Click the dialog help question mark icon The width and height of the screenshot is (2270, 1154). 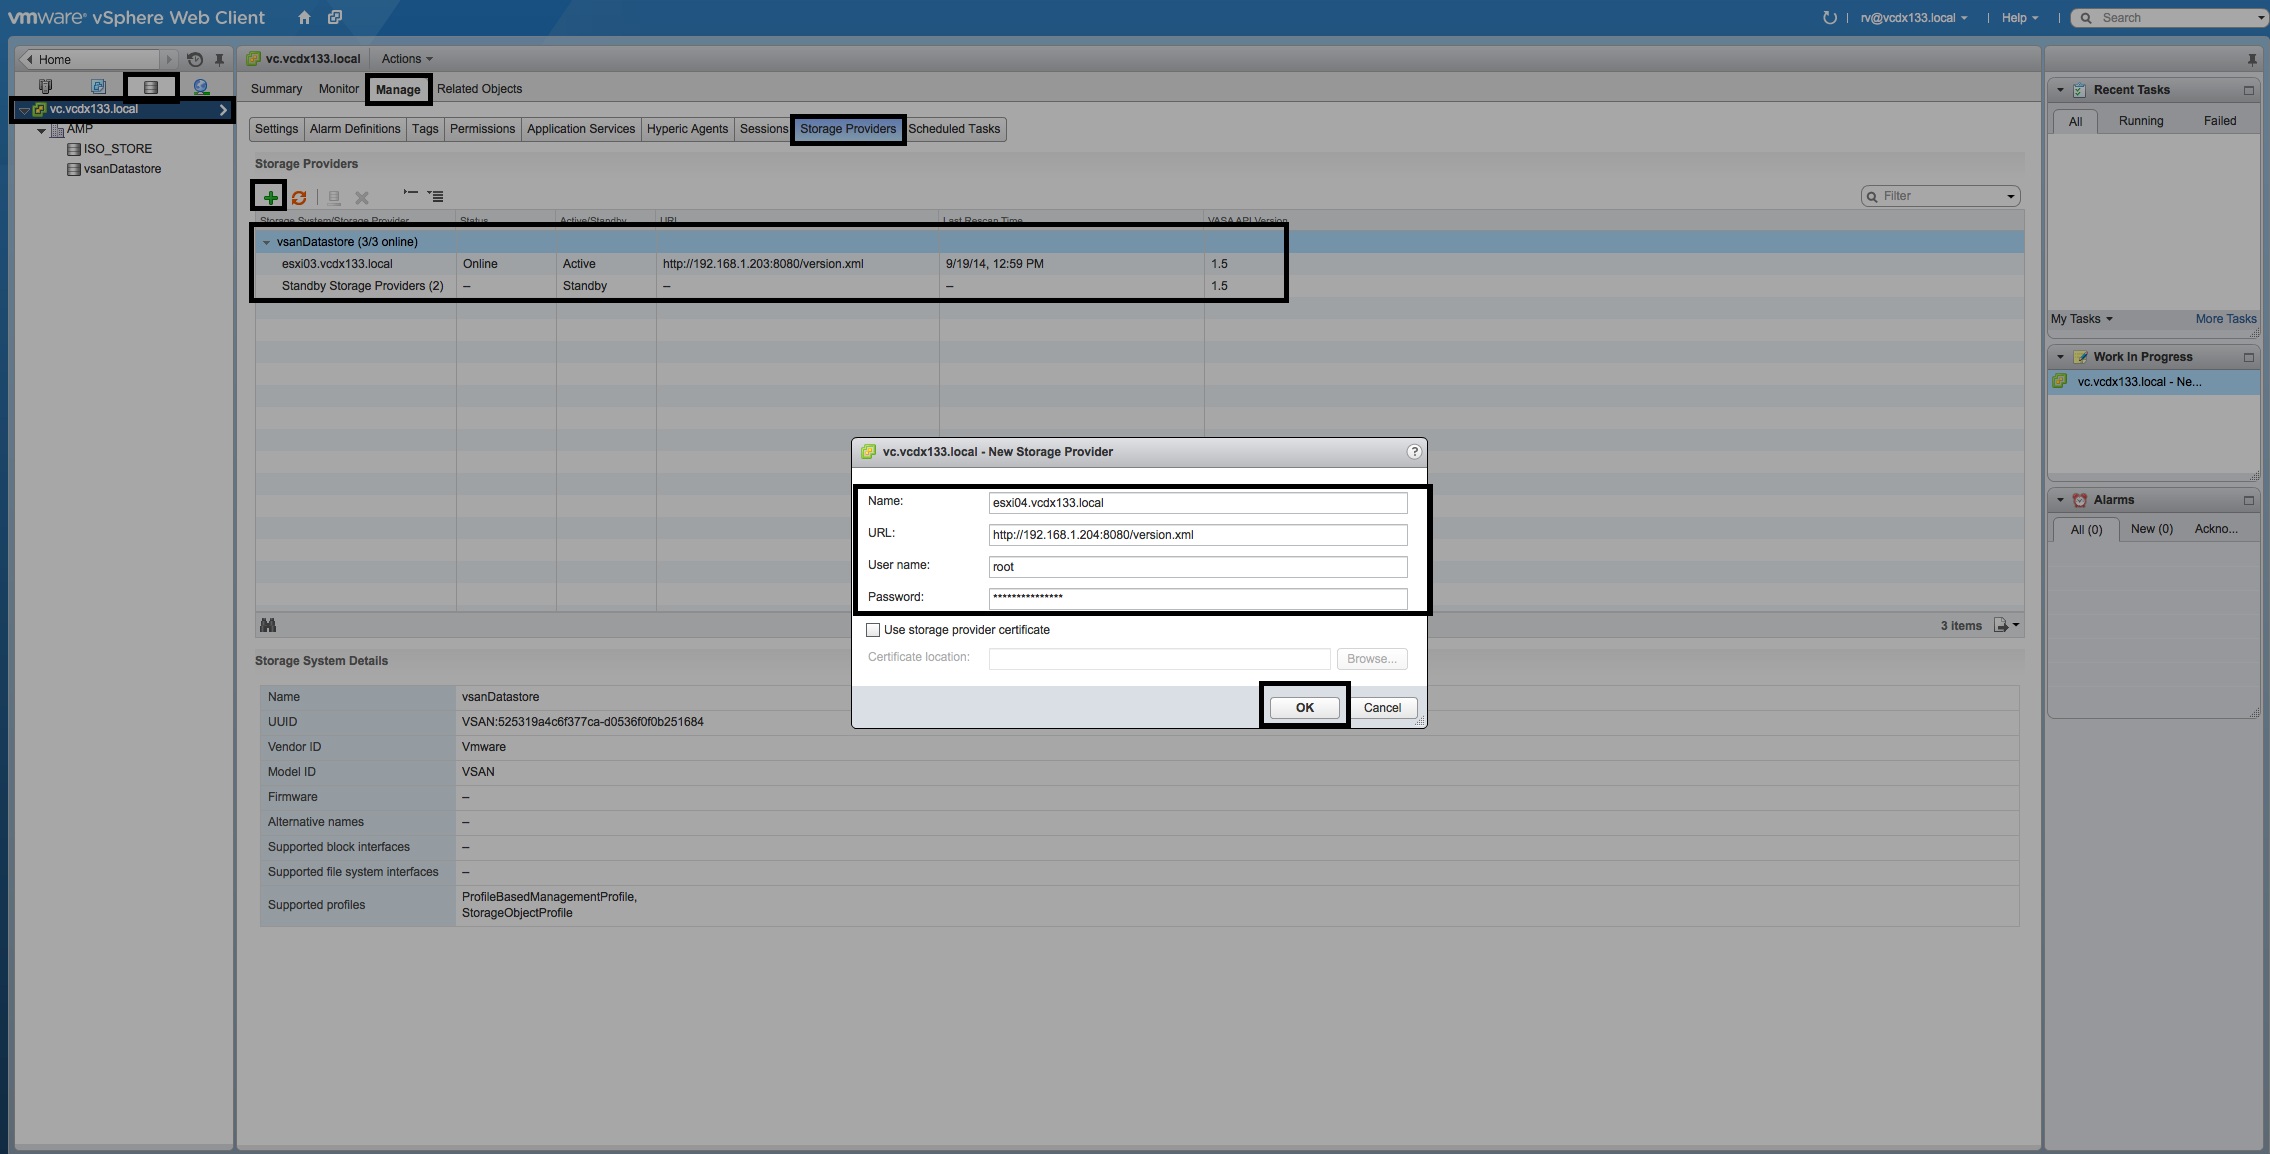(x=1413, y=451)
